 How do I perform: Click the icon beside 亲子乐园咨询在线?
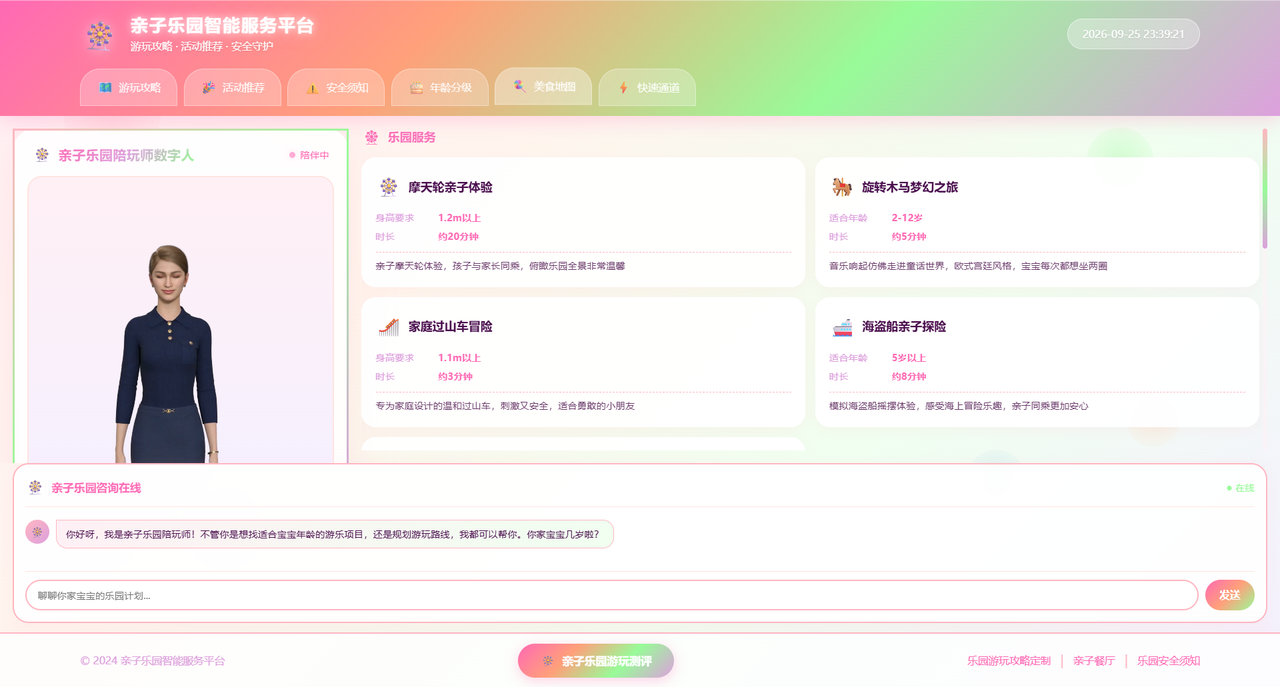[35, 488]
